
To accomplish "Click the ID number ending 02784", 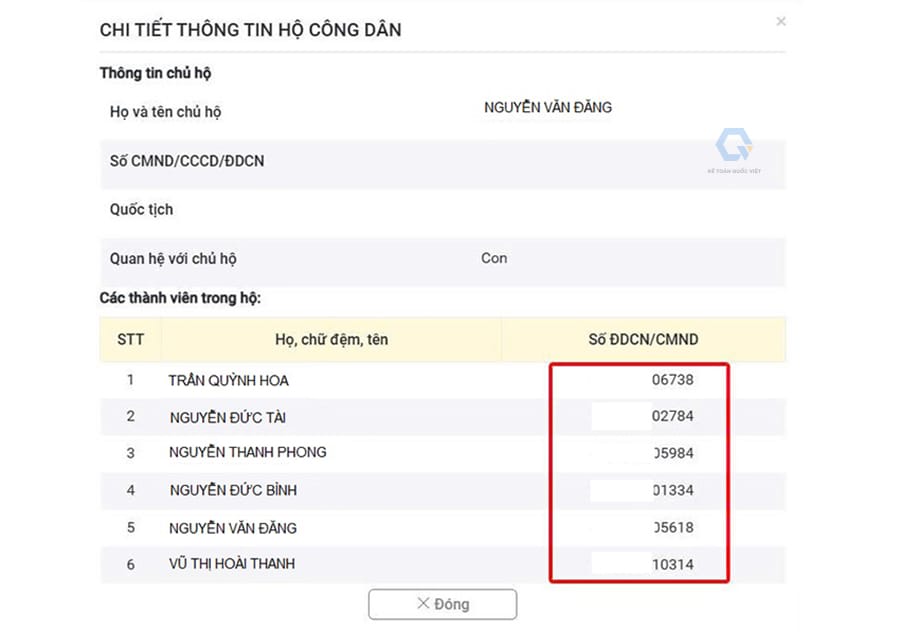I will point(672,416).
